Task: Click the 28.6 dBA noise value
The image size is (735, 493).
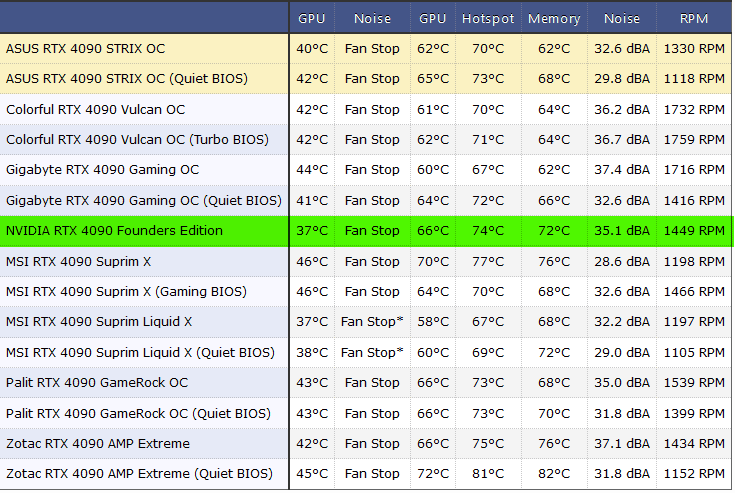Action: [622, 261]
